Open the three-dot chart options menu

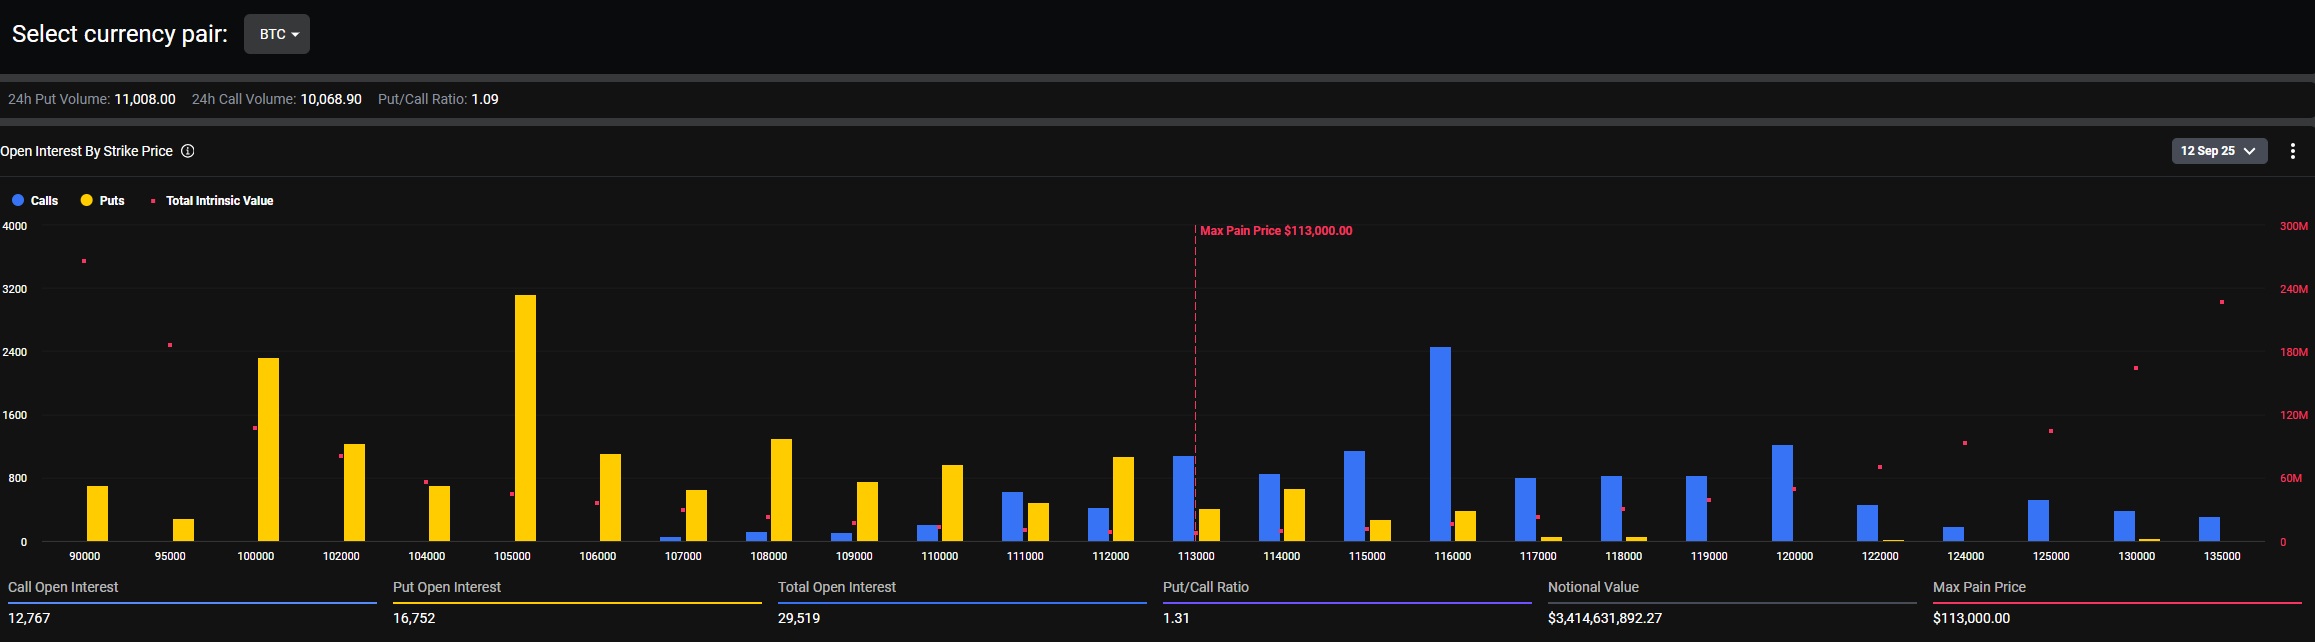[2292, 151]
